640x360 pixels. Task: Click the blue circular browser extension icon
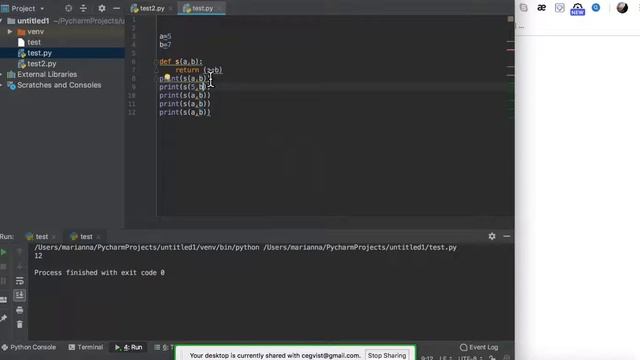click(x=596, y=7)
